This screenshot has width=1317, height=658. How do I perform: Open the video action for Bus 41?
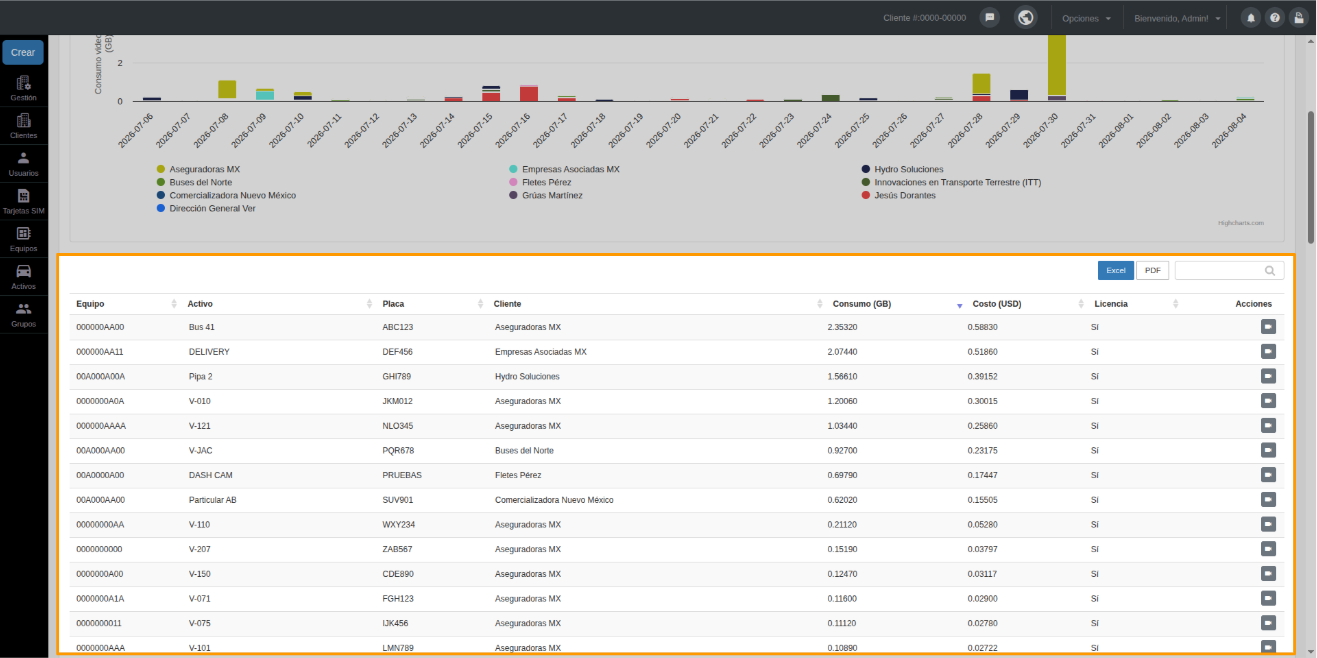click(1268, 326)
